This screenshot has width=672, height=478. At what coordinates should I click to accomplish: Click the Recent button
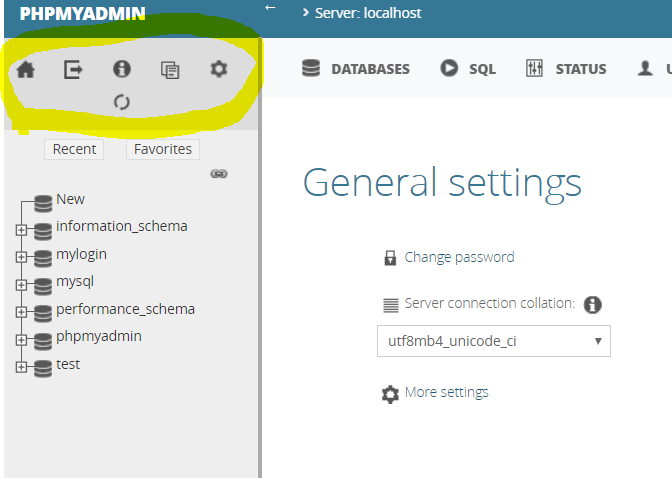click(x=74, y=149)
